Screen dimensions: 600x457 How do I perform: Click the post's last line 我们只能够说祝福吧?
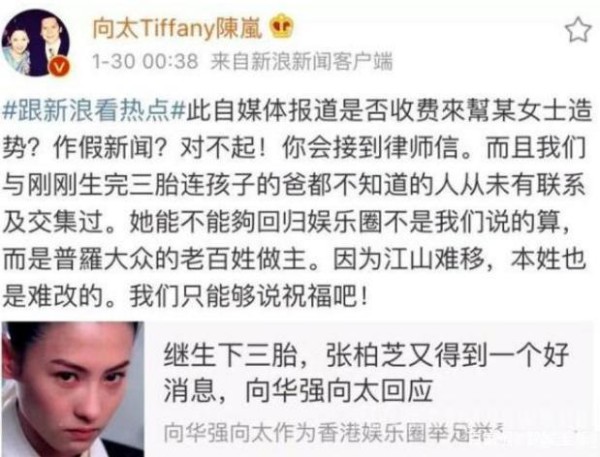coord(185,296)
